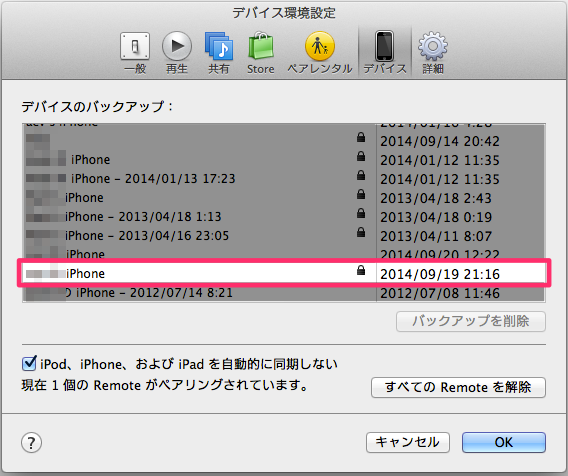Open the 再生 (Playback) preferences pane
The image size is (568, 476).
[x=177, y=53]
